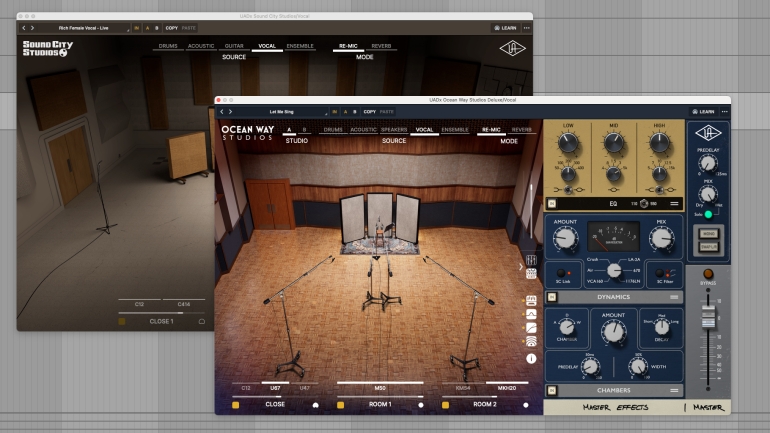The width and height of the screenshot is (770, 433).
Task: Enable the CLOSE mic yellow square toggle
Action: (x=236, y=405)
